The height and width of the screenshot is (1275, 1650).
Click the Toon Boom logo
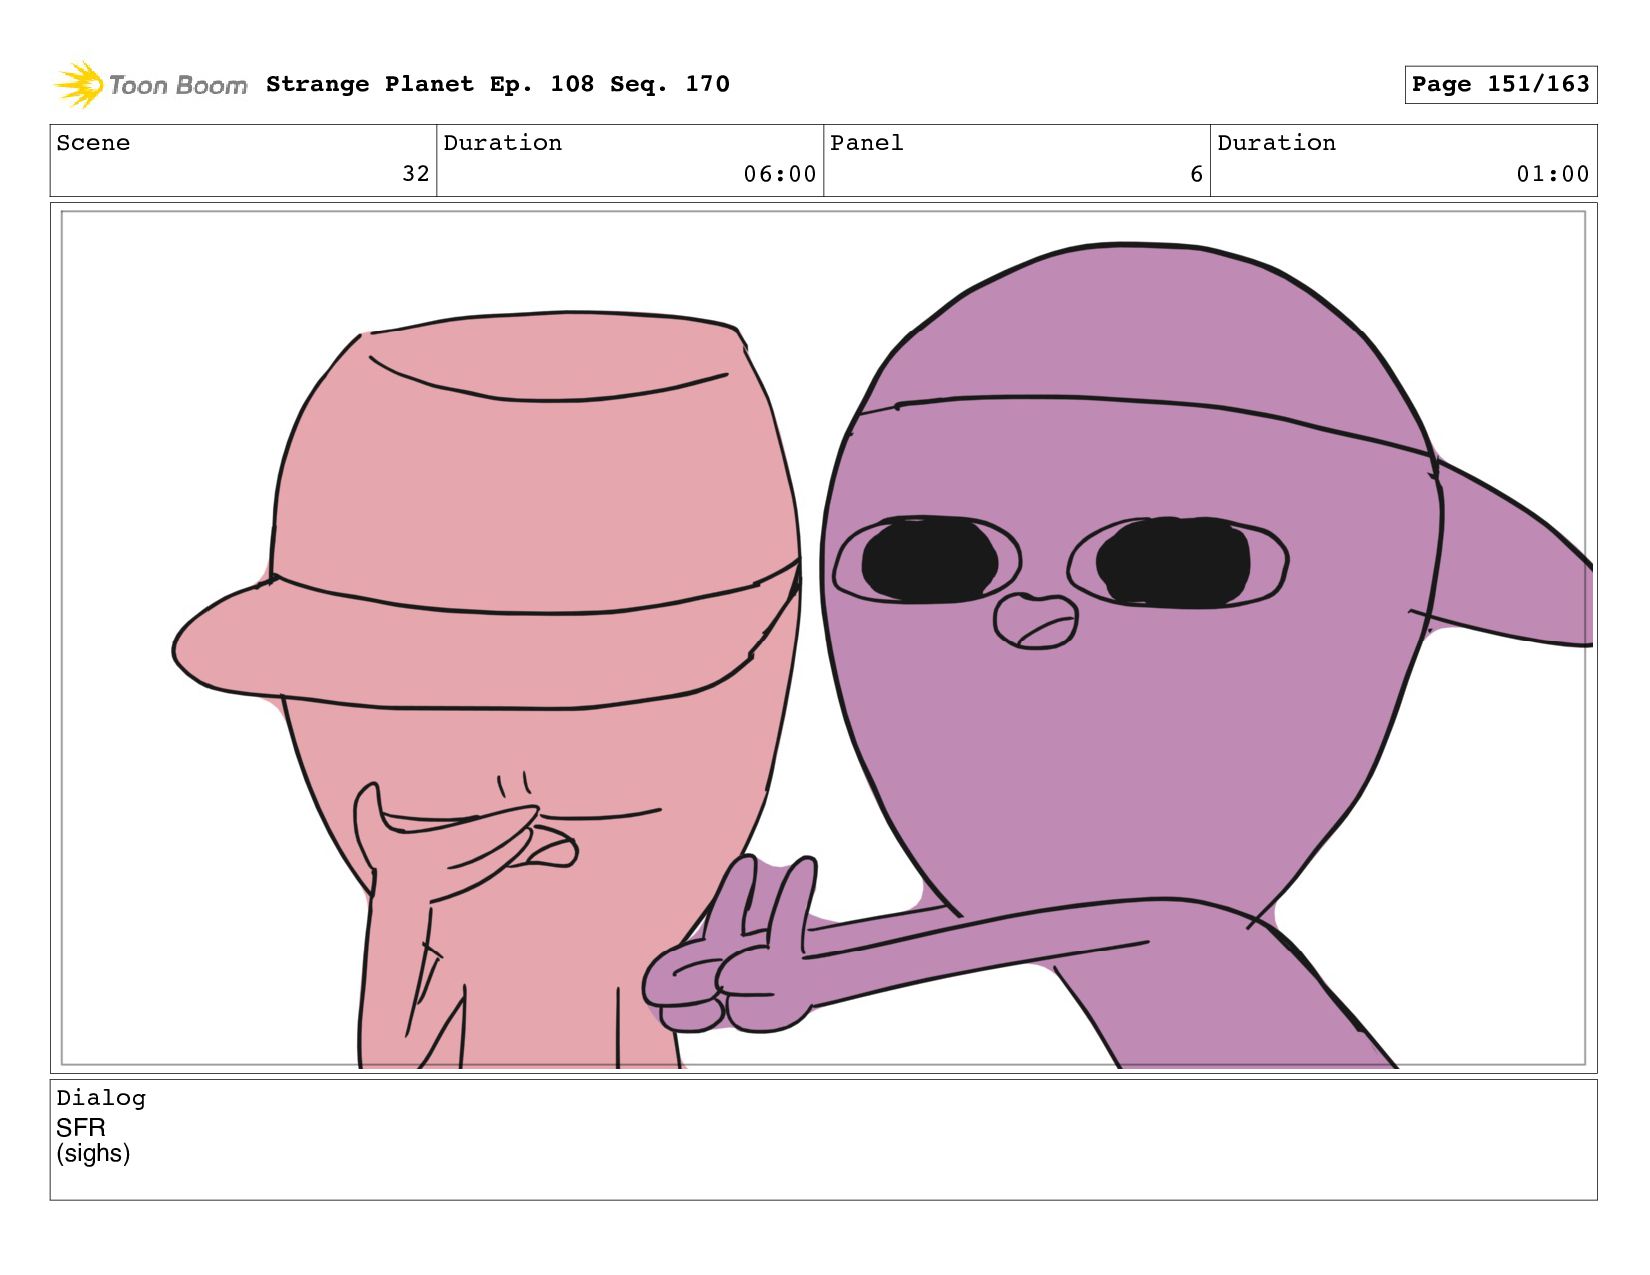150,85
